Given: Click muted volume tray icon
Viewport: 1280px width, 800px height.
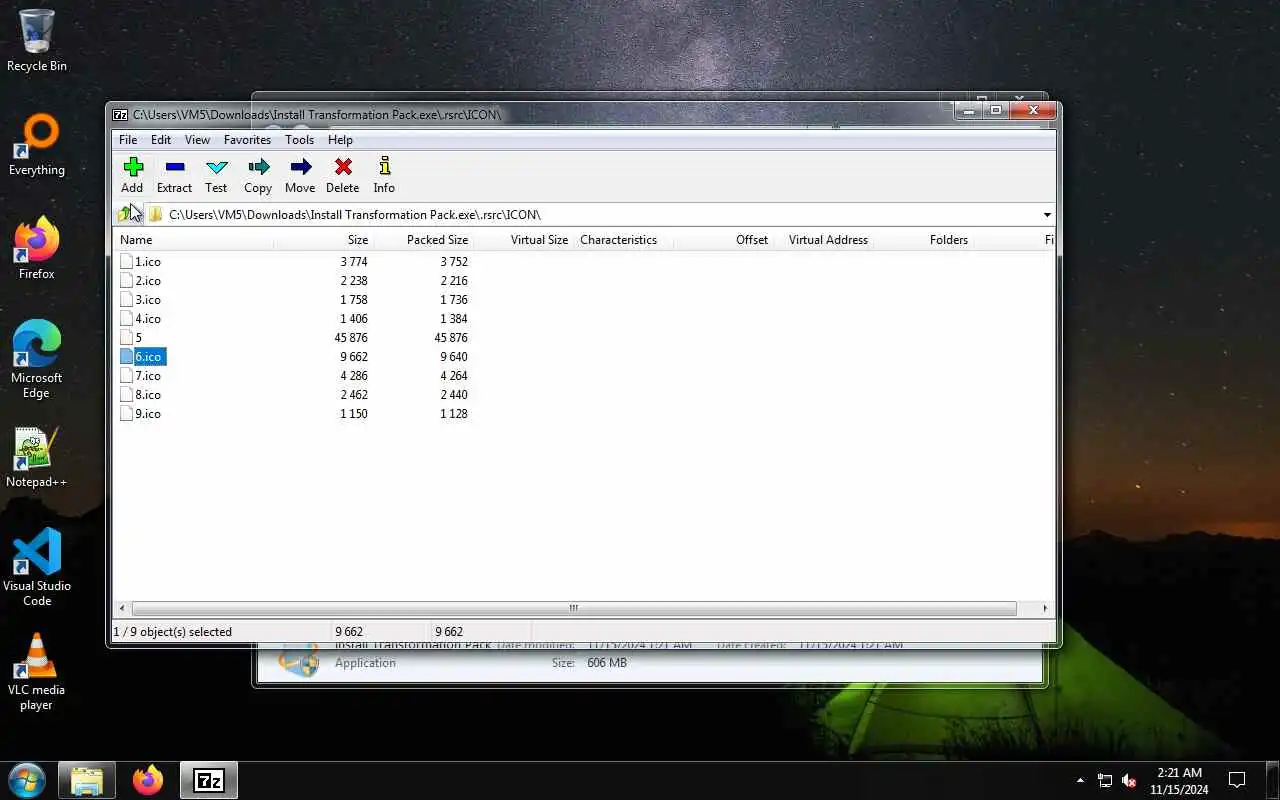Looking at the screenshot, I should pos(1129,780).
